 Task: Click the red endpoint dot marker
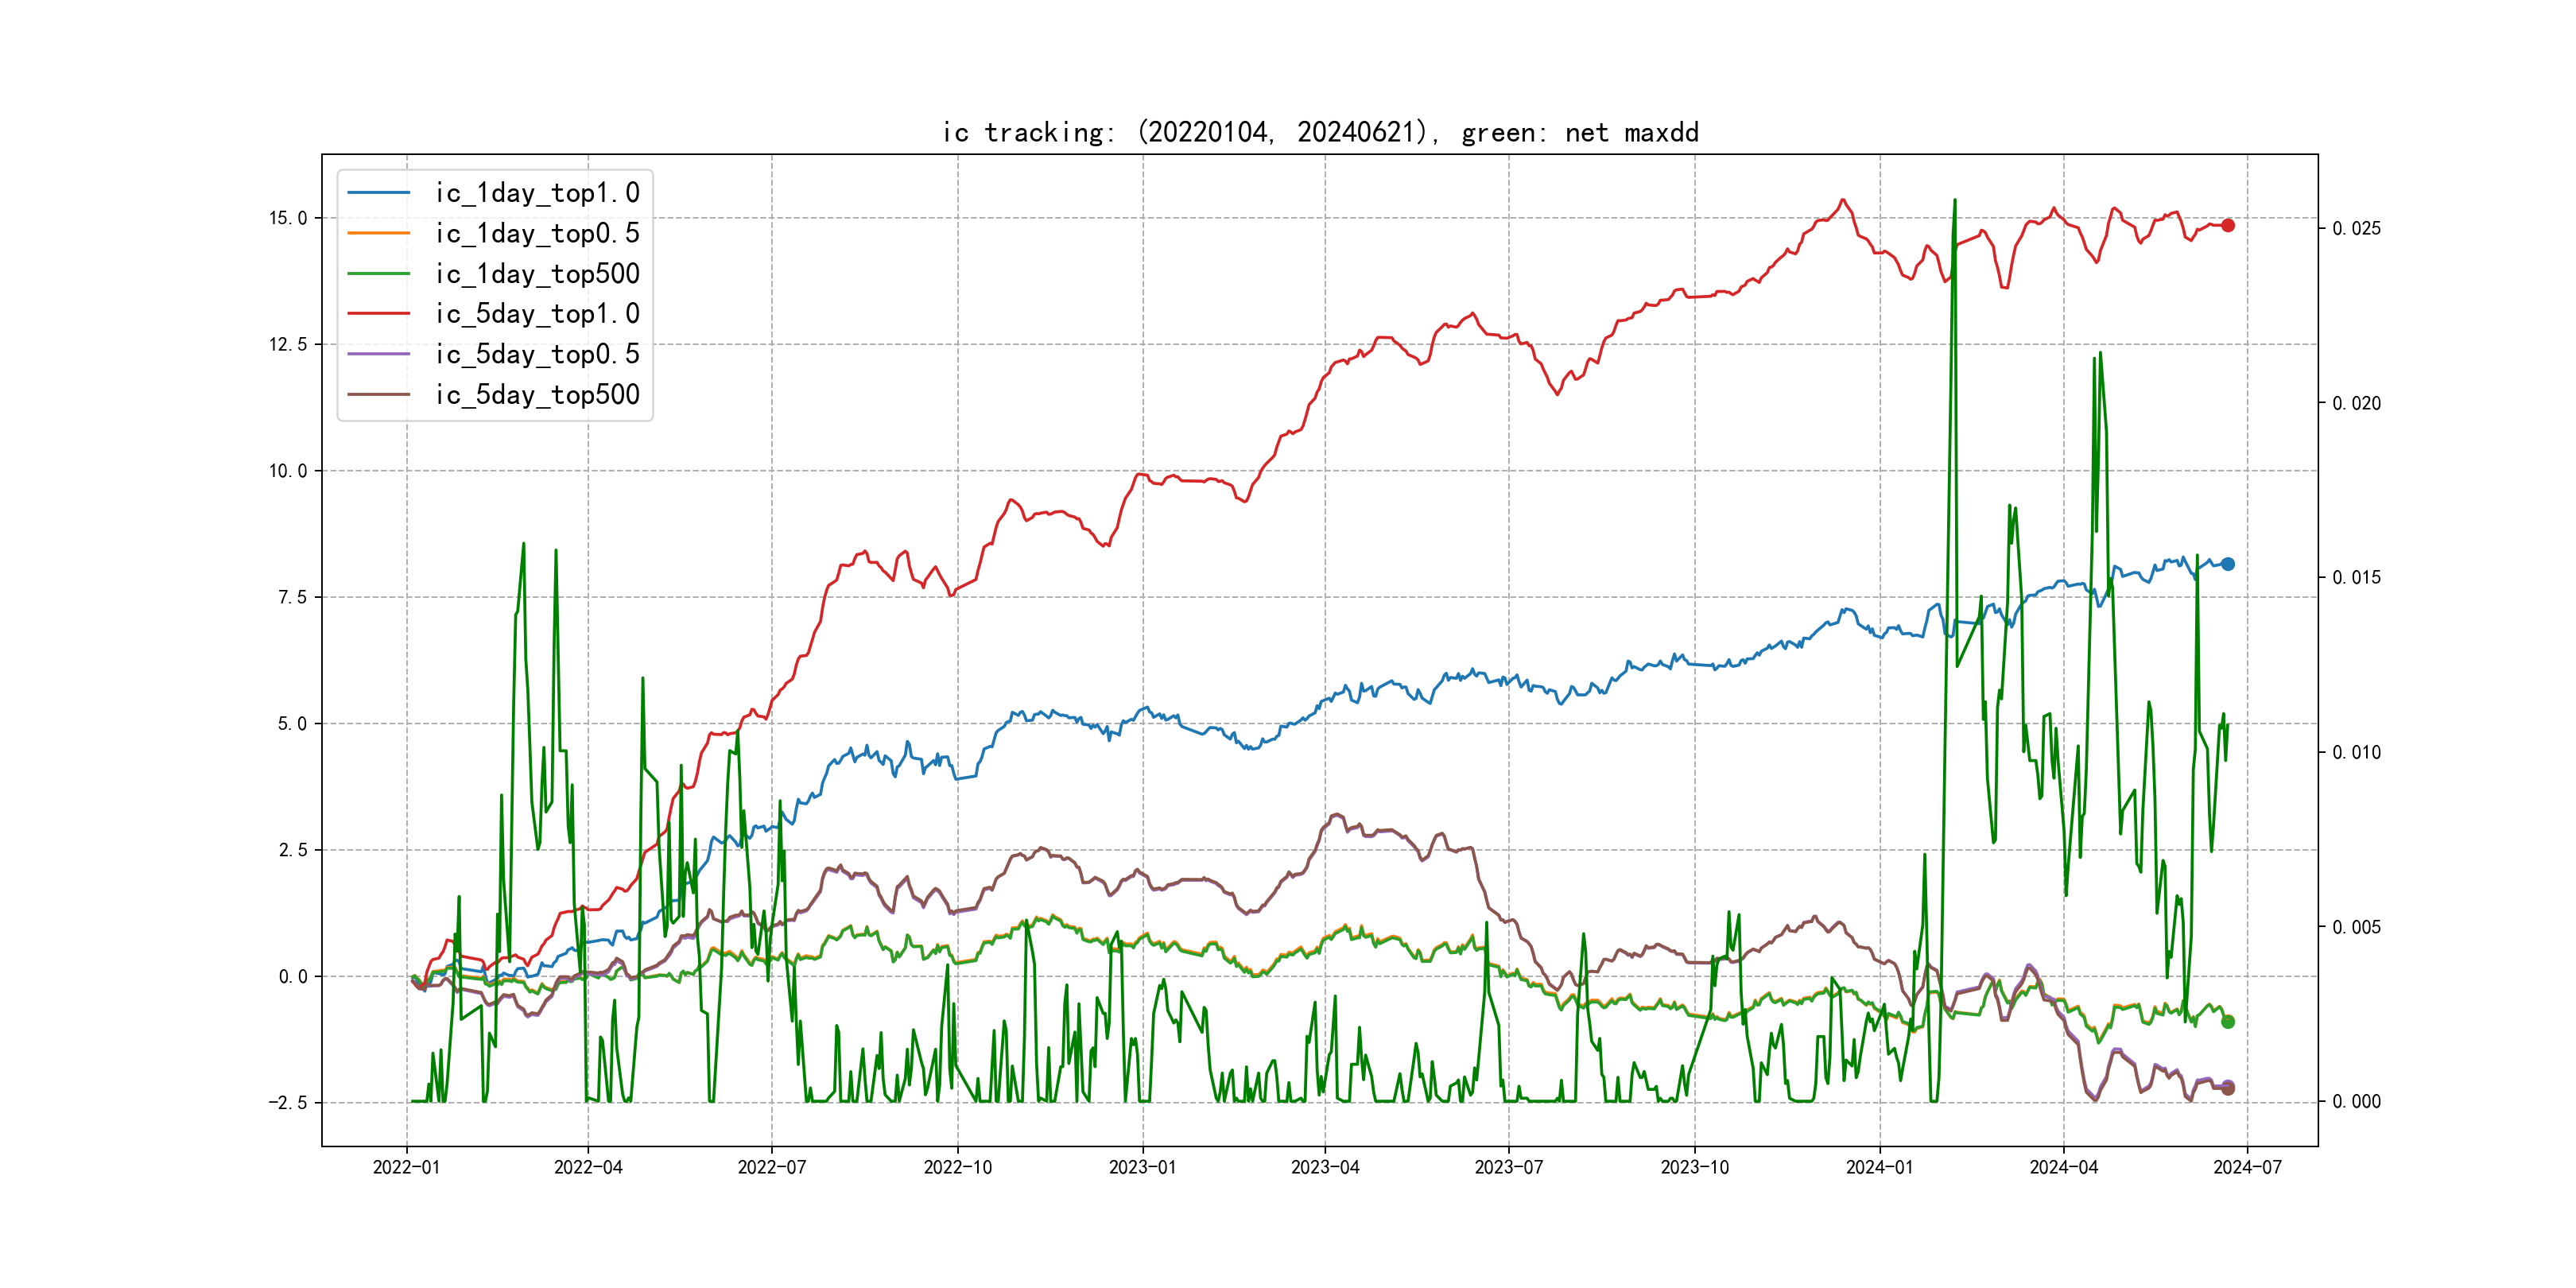click(x=2227, y=226)
